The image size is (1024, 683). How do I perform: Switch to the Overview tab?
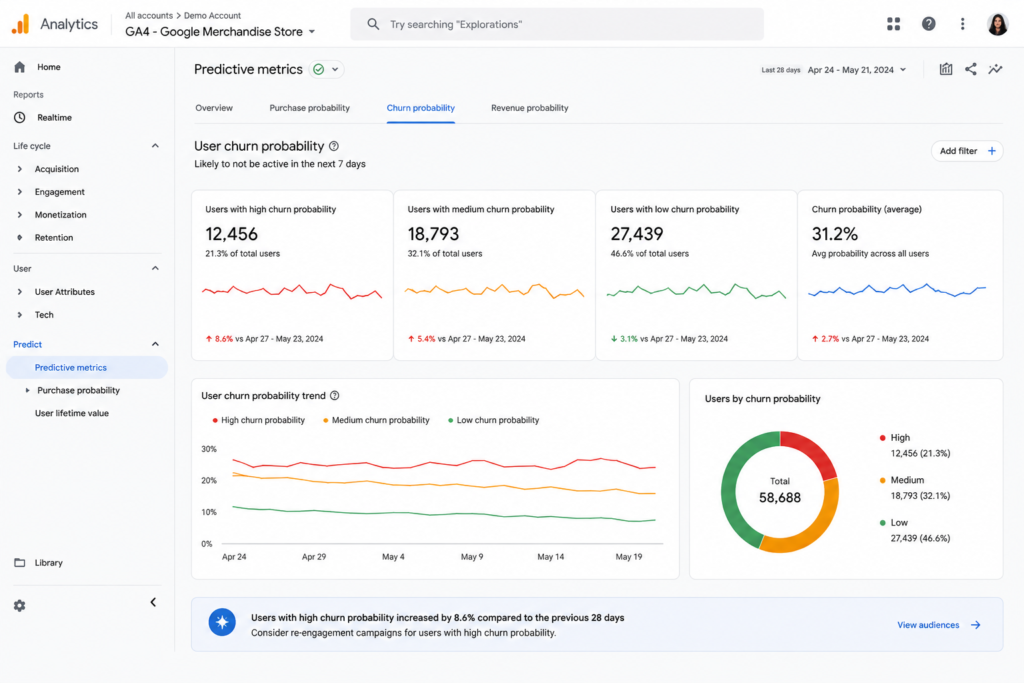(x=214, y=108)
